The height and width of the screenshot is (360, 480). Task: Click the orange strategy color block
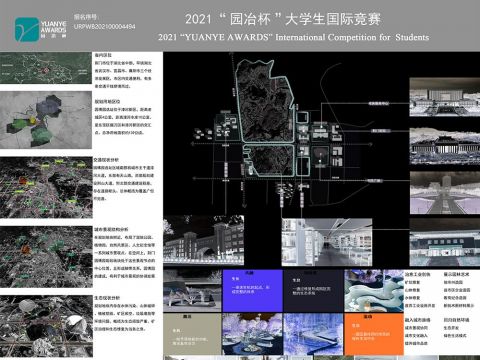(x=374, y=334)
